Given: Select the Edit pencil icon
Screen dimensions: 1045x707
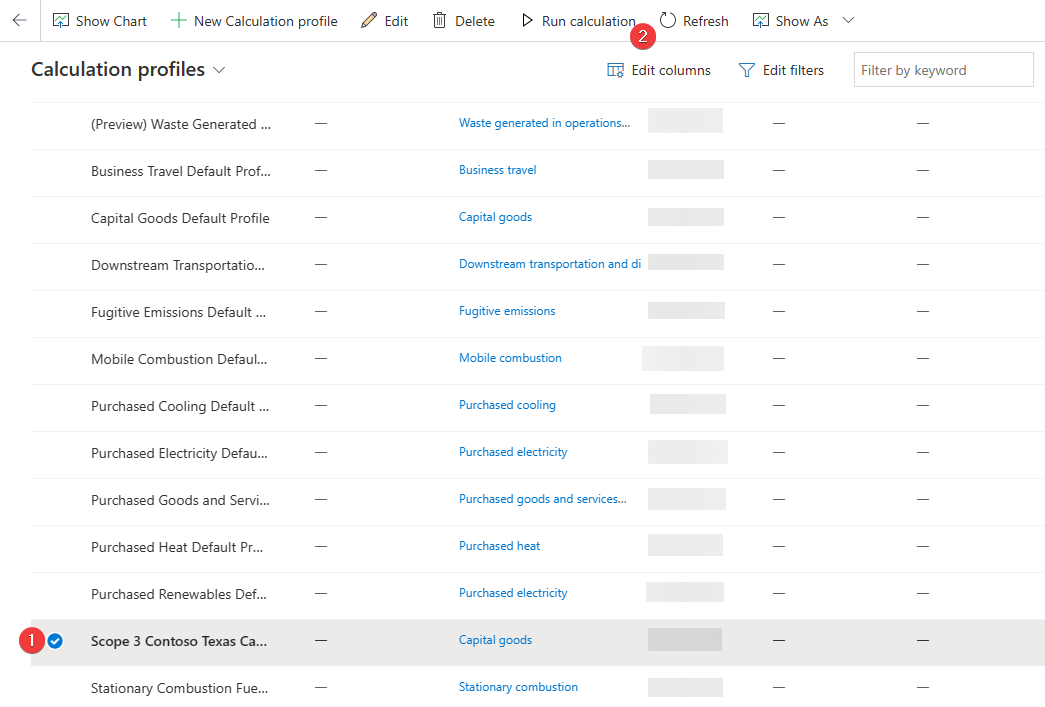Looking at the screenshot, I should pyautogui.click(x=367, y=20).
